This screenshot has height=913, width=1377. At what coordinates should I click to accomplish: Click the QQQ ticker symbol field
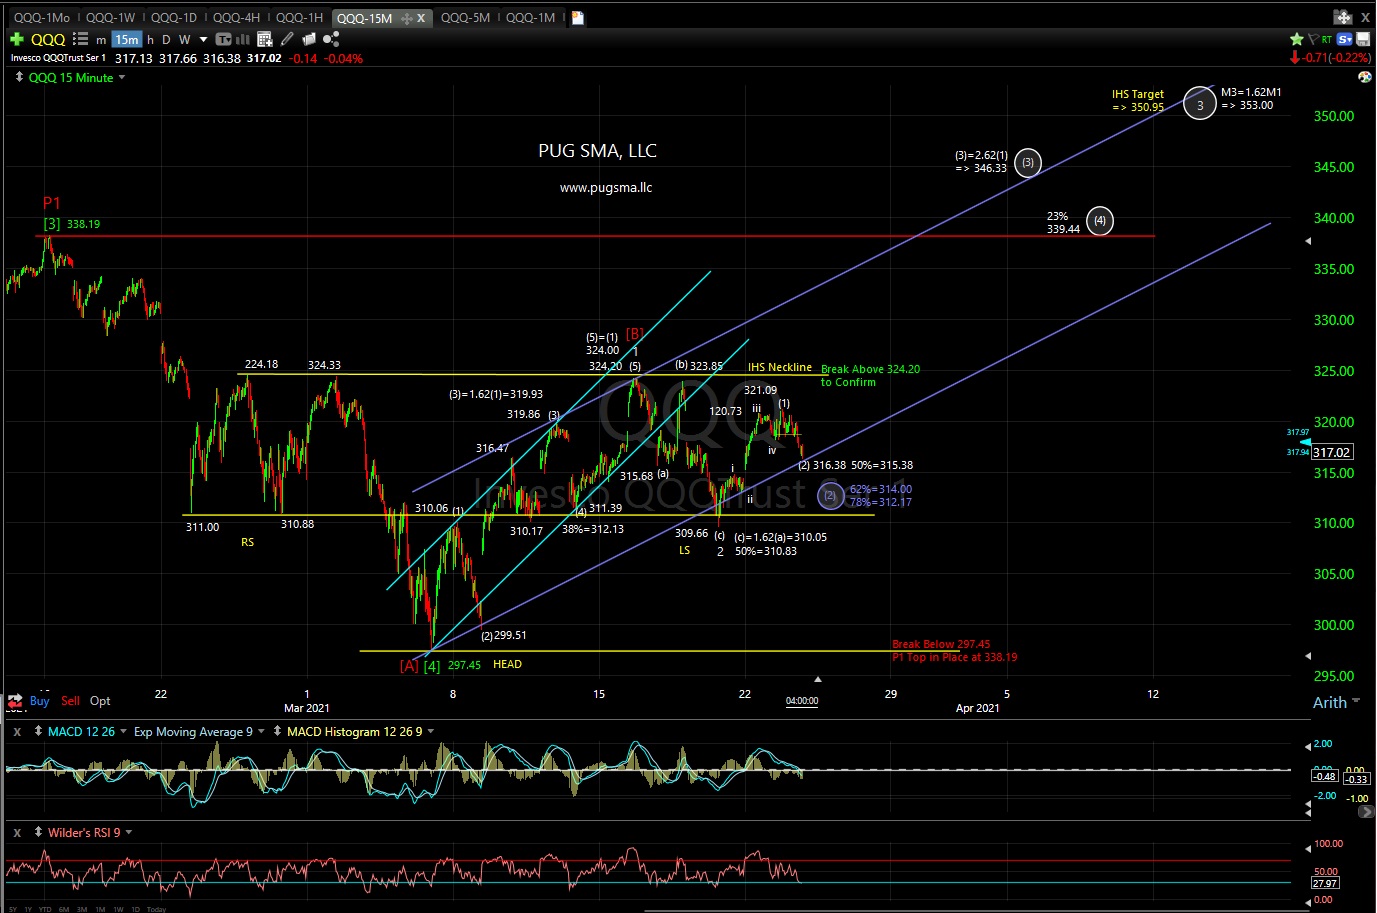(48, 39)
